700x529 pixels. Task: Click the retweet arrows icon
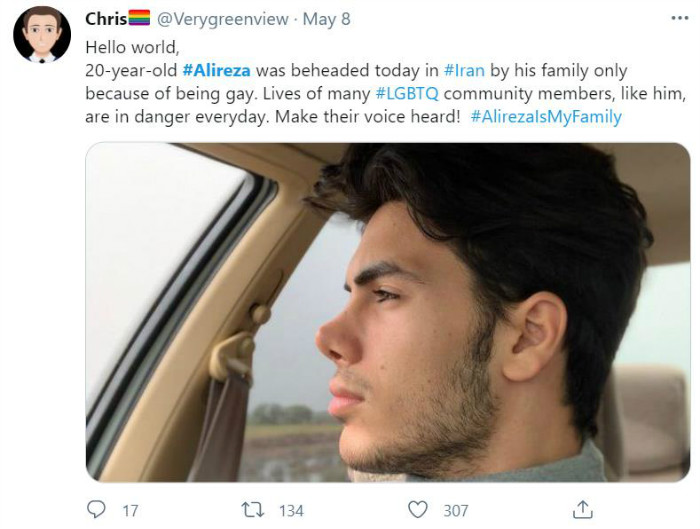253,510
